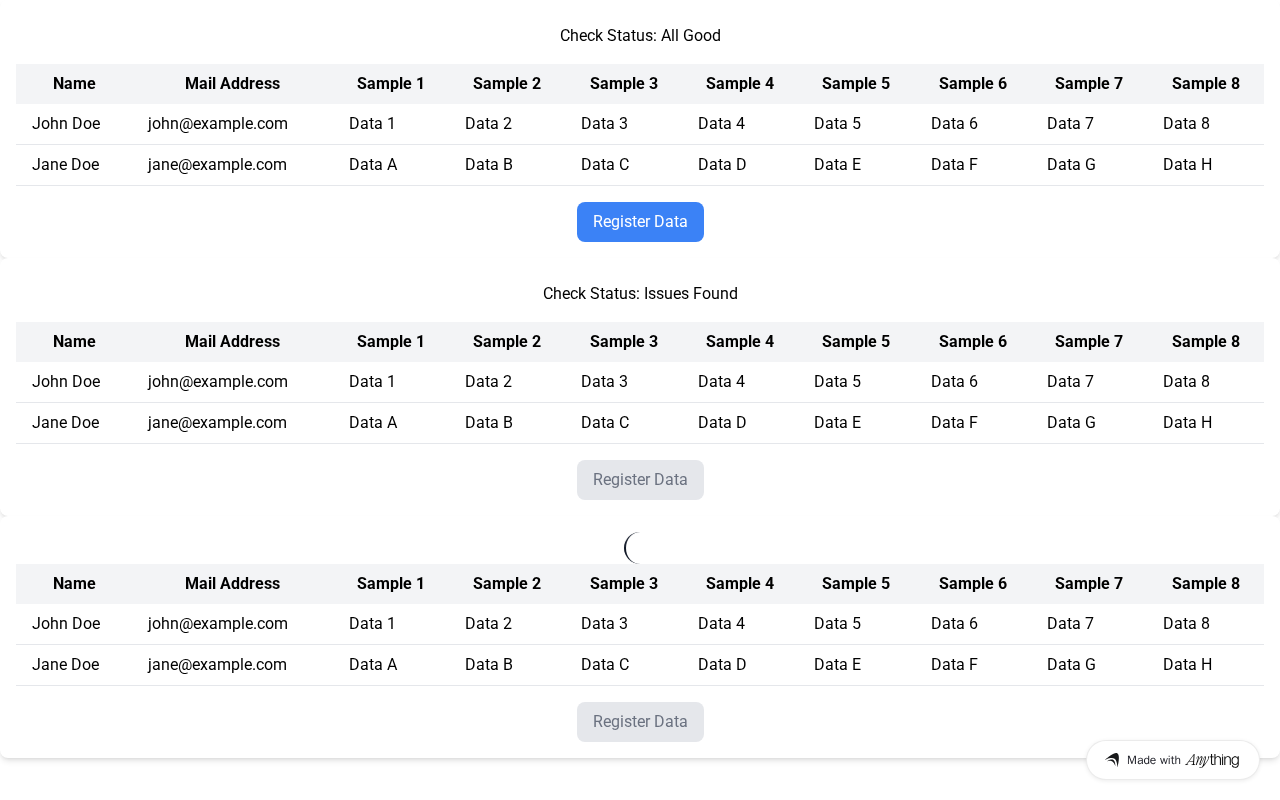Select the Data G cell in the All Good table
Viewport: 1280px width, 800px height.
(x=1071, y=165)
